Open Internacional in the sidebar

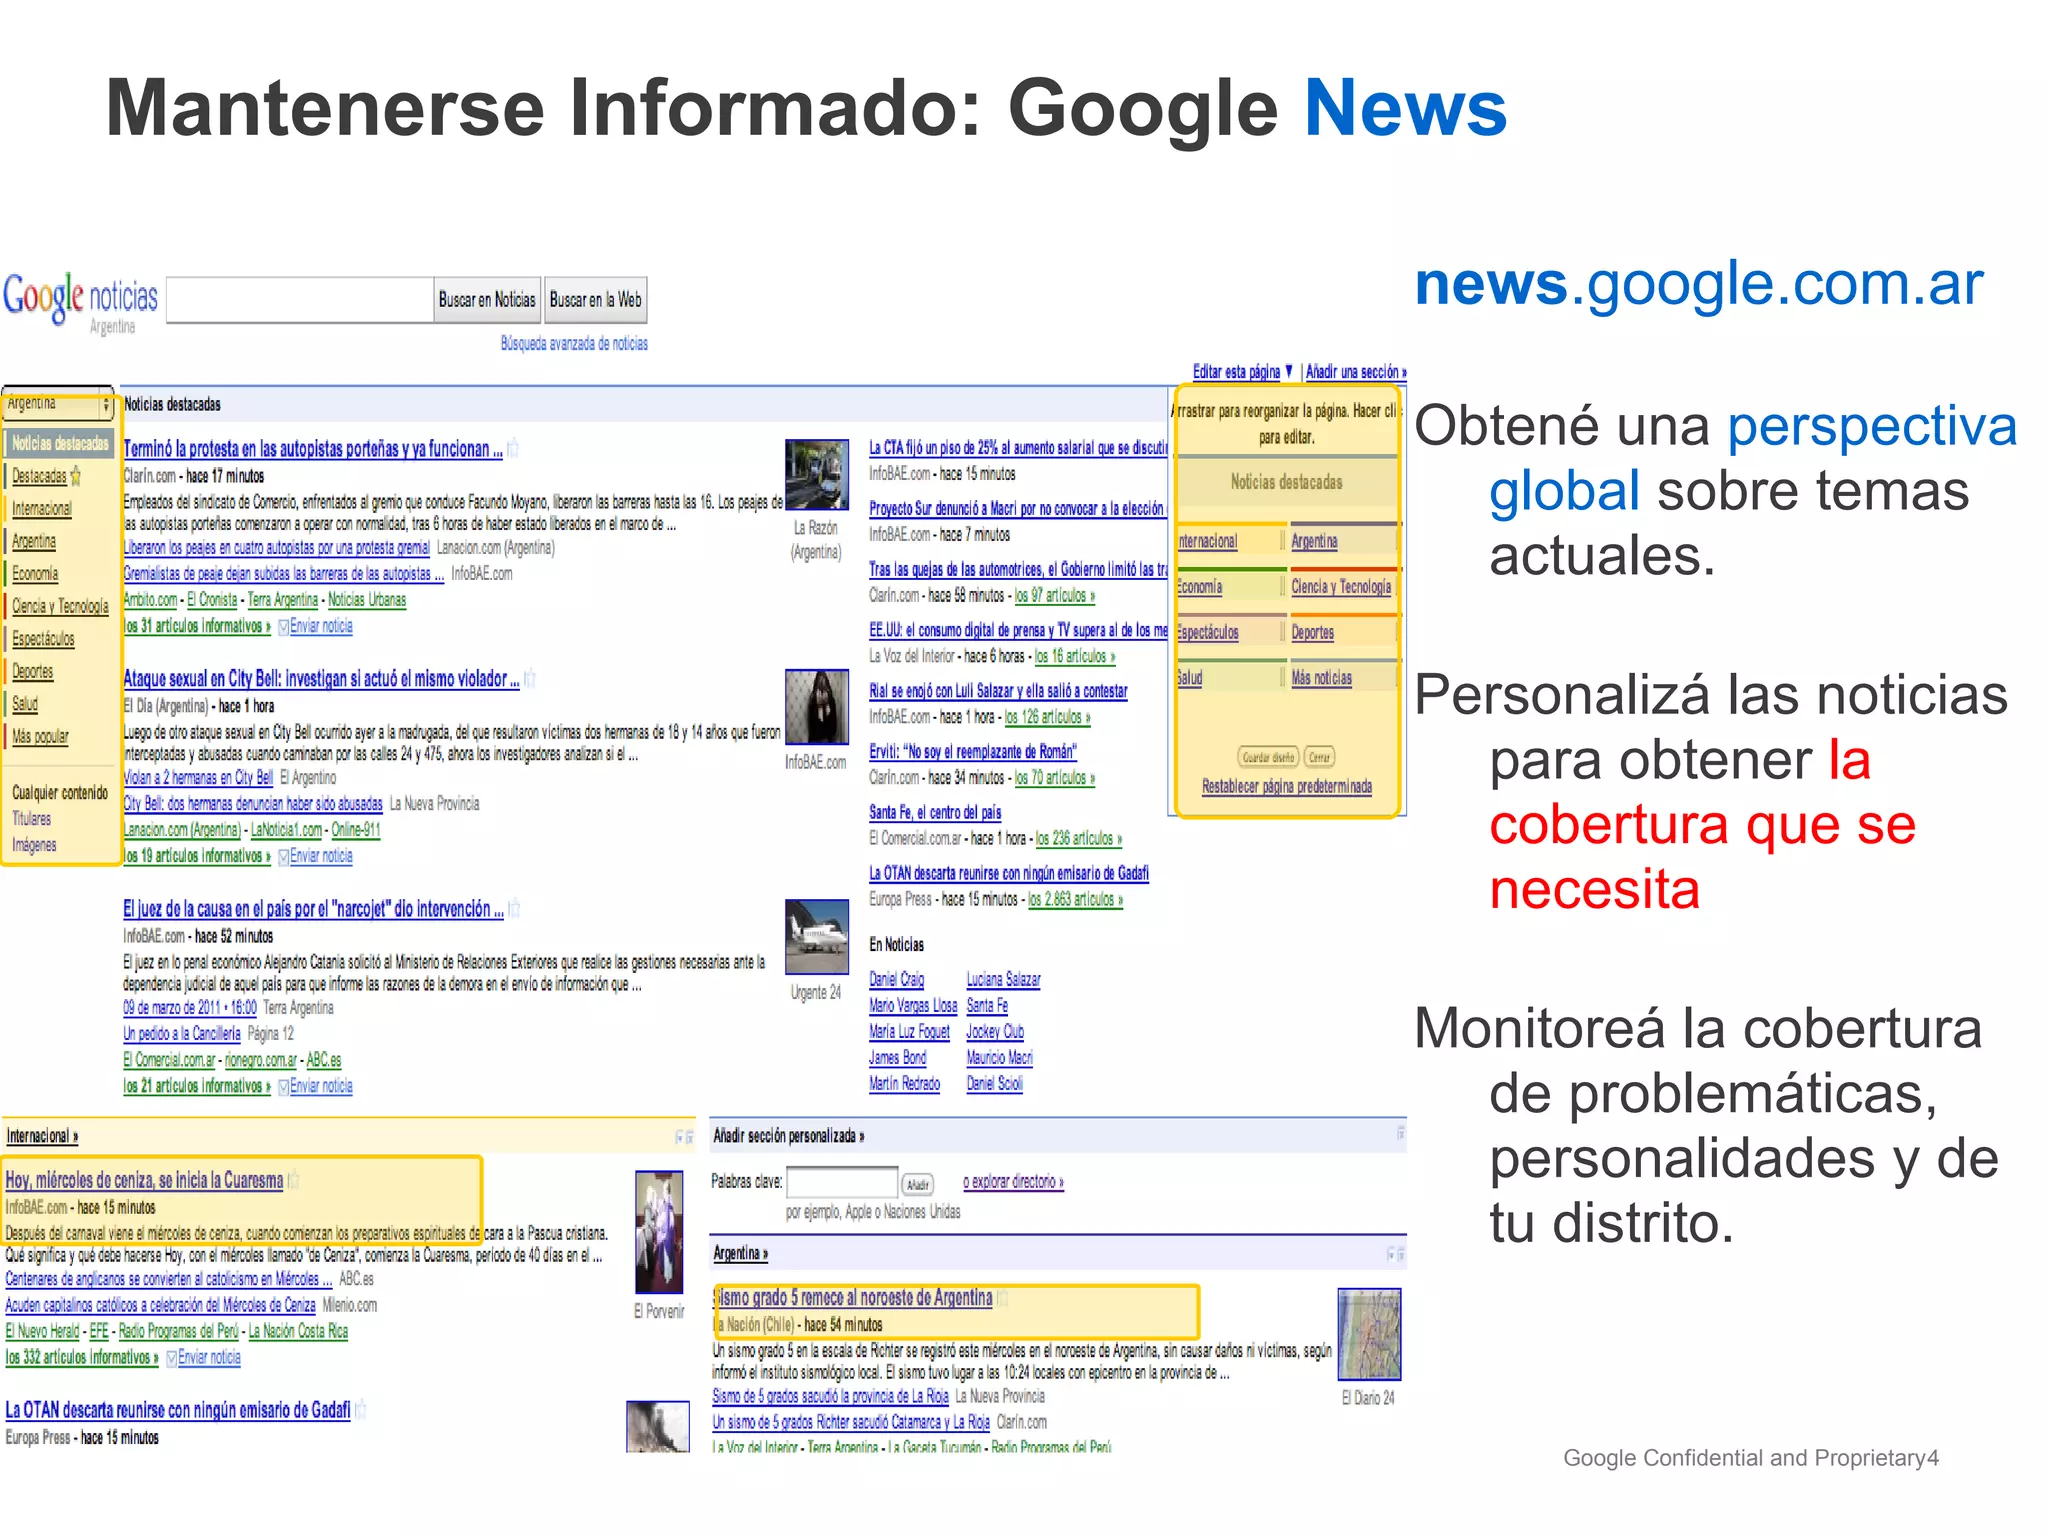click(x=42, y=509)
